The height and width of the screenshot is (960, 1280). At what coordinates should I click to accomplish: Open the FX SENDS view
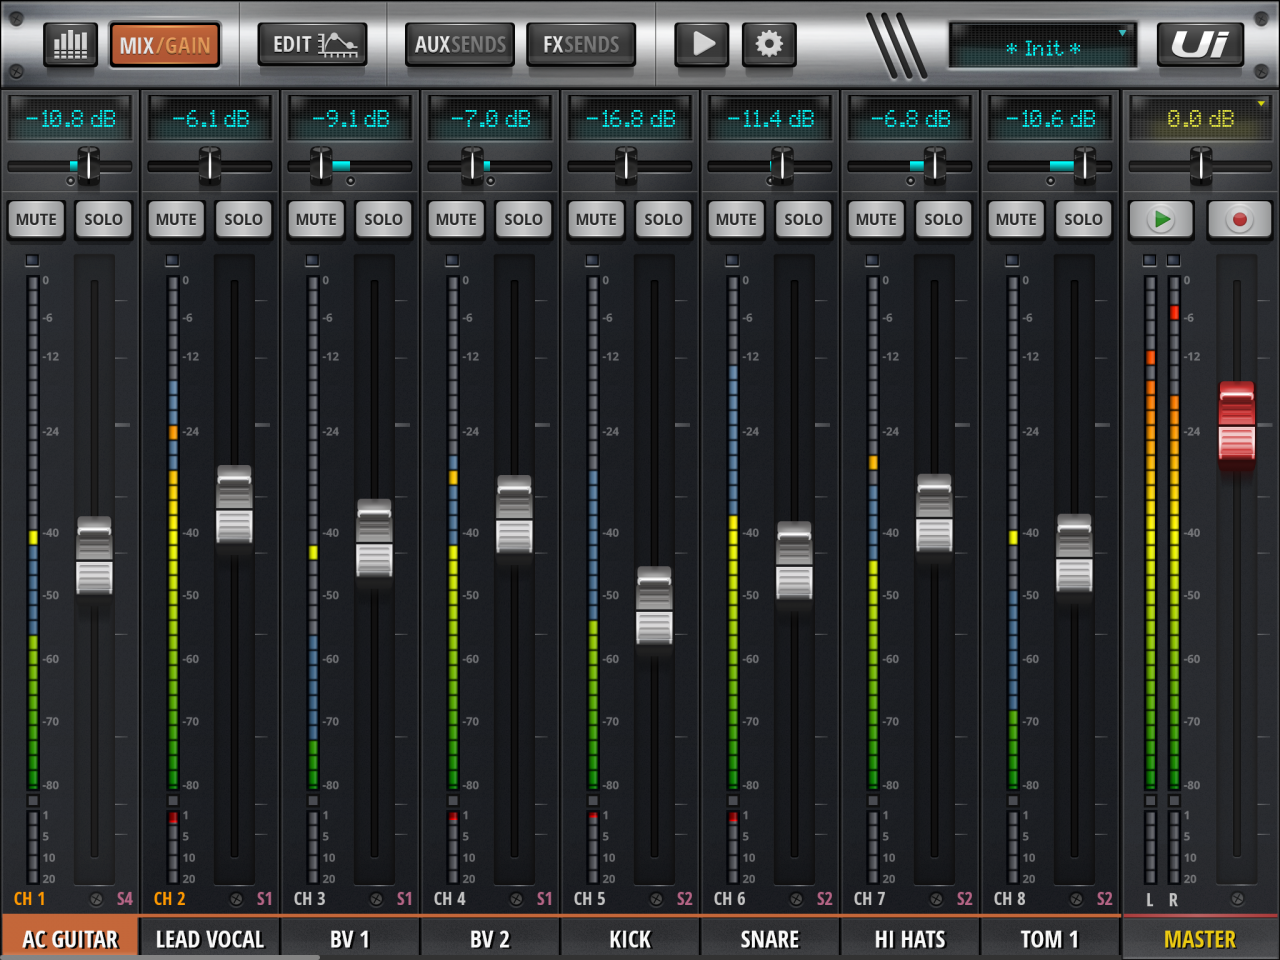(581, 45)
